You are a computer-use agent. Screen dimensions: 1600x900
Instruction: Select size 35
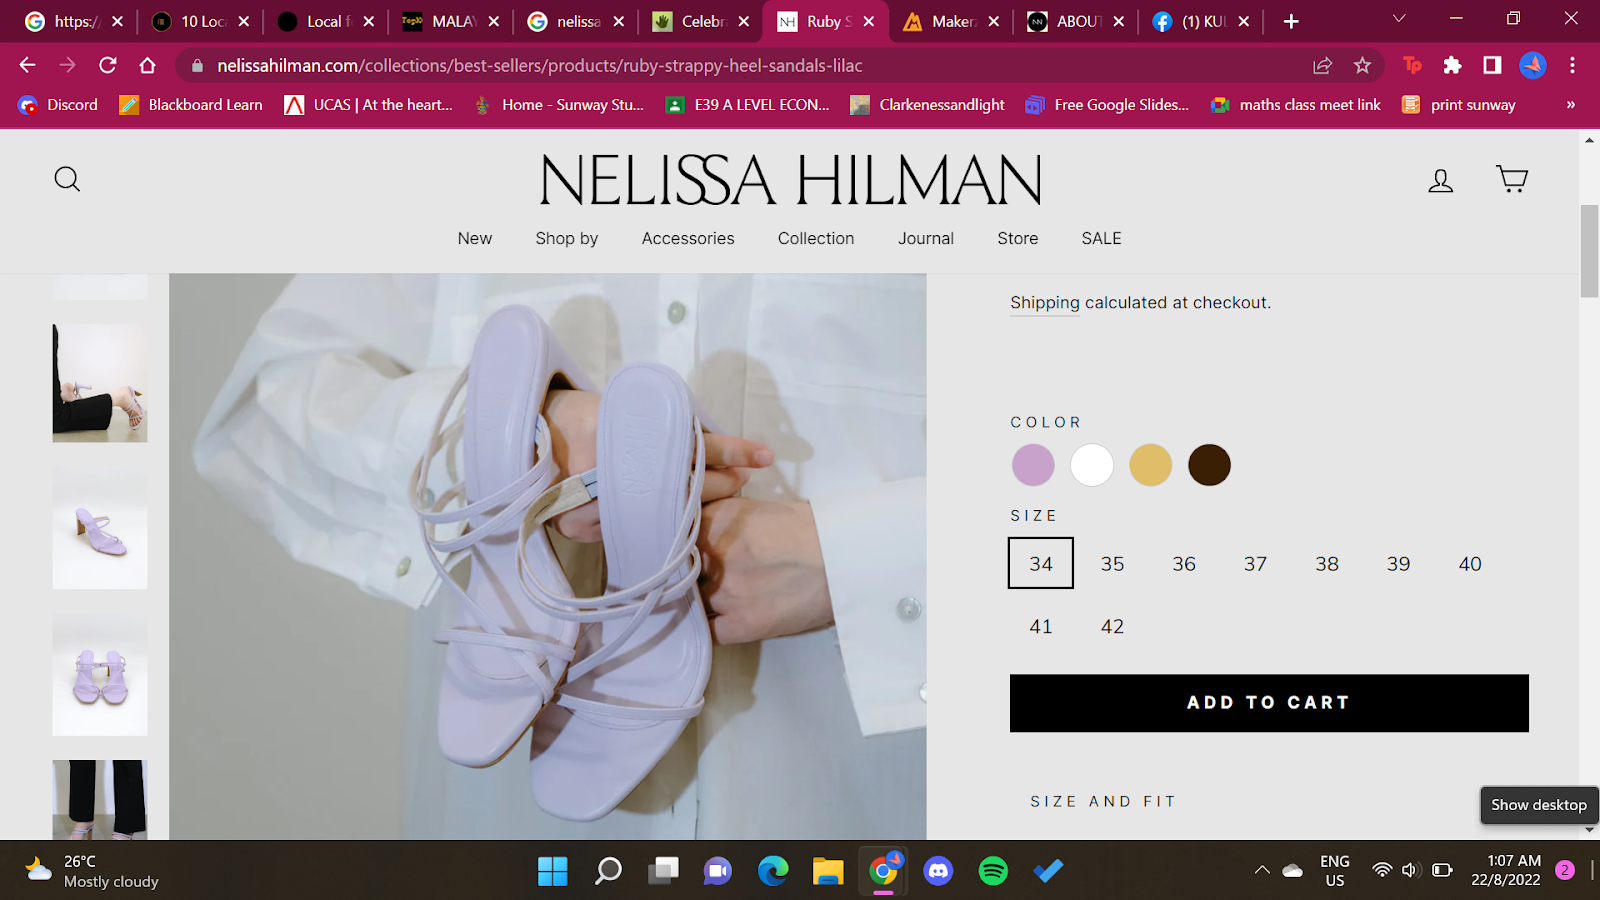[1112, 564]
